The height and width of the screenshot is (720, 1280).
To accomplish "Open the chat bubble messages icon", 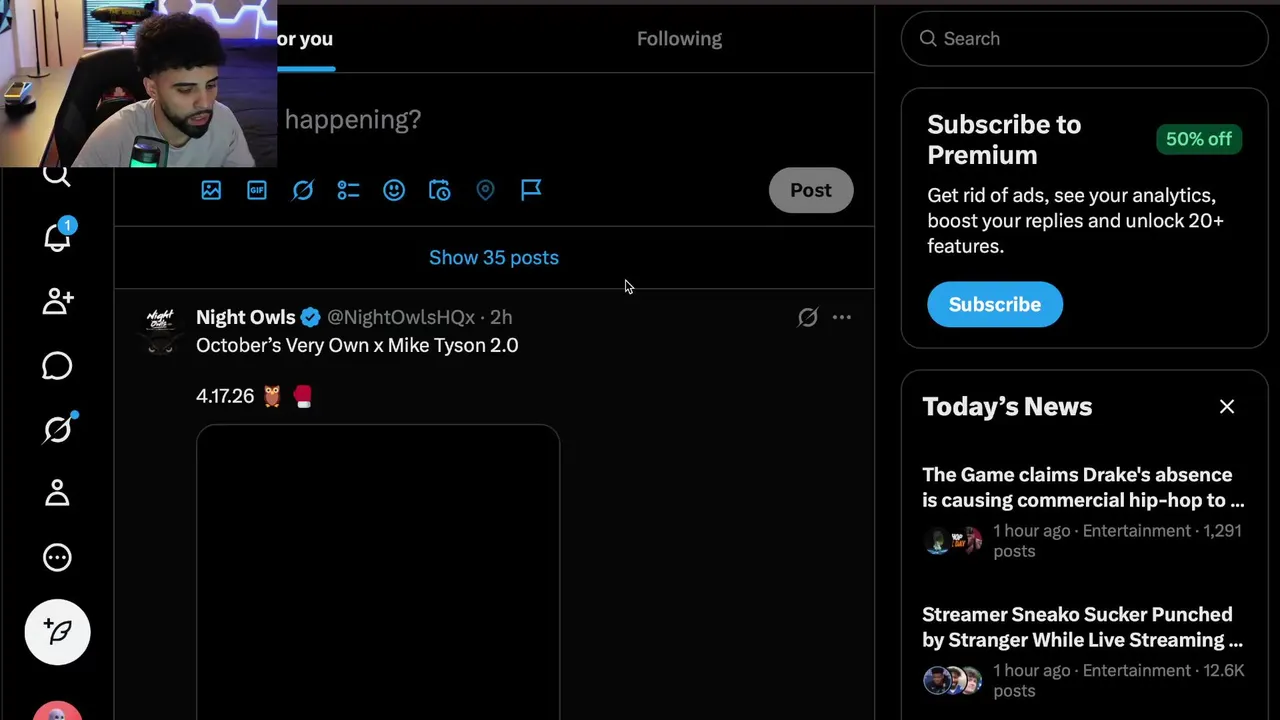I will (57, 366).
